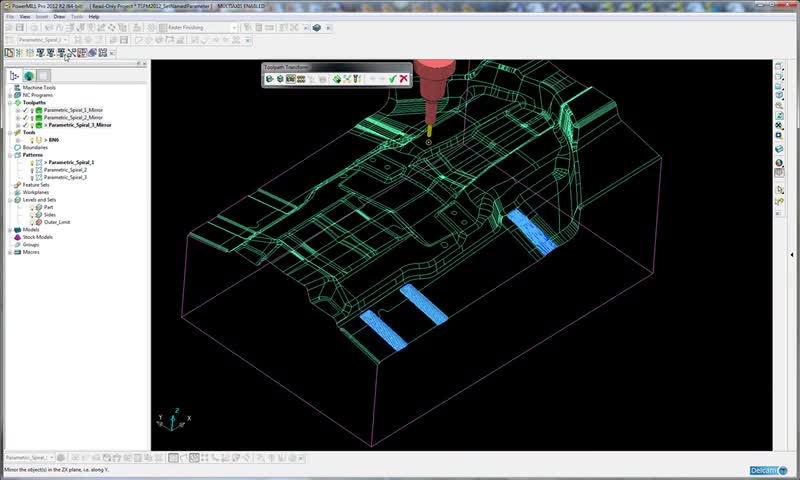Image resolution: width=800 pixels, height=480 pixels.
Task: Toggle lightbulb for Parametric_Spiral_1 pattern
Action: pyautogui.click(x=32, y=162)
